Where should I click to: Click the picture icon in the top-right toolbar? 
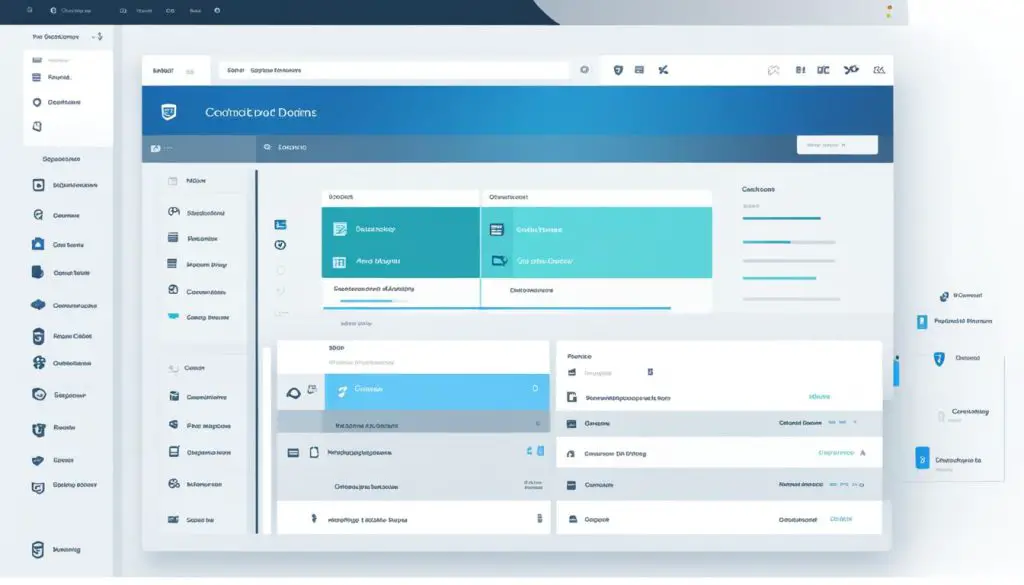click(x=772, y=71)
